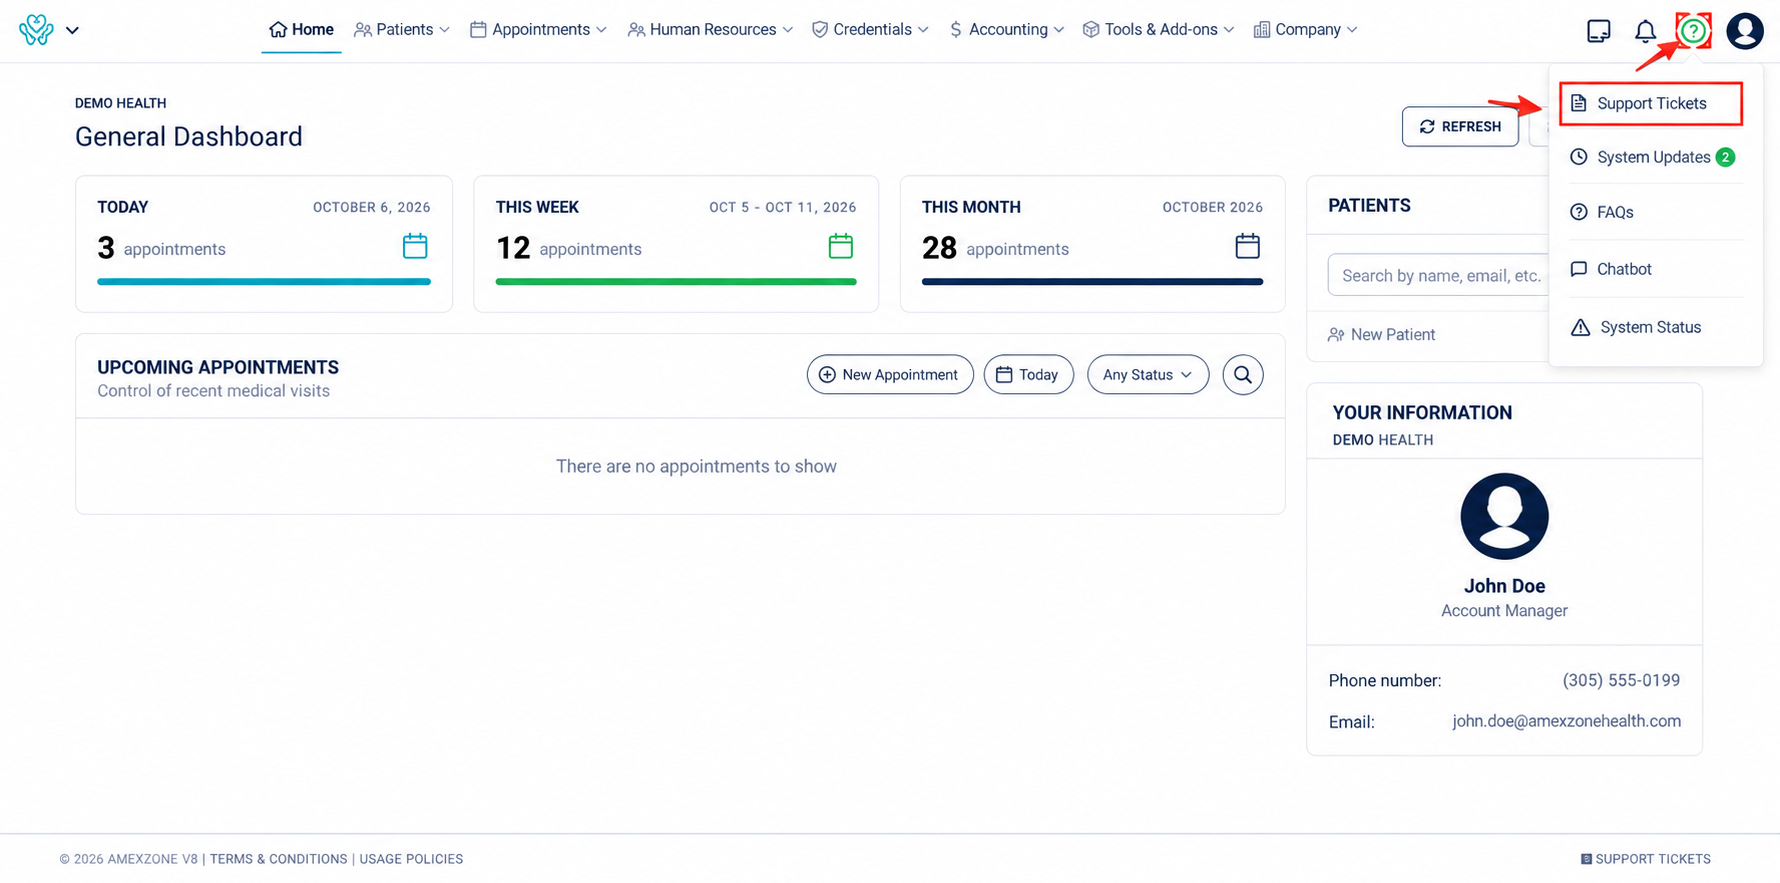
Task: Search upcoming appointments with magnifier button
Action: 1243,375
